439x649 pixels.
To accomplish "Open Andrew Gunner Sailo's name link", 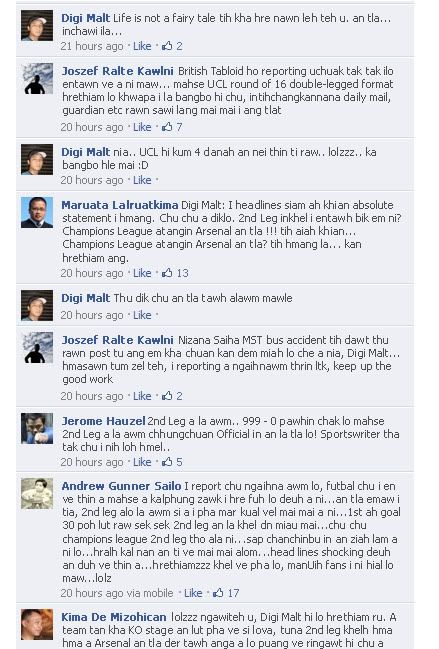I will [121, 486].
